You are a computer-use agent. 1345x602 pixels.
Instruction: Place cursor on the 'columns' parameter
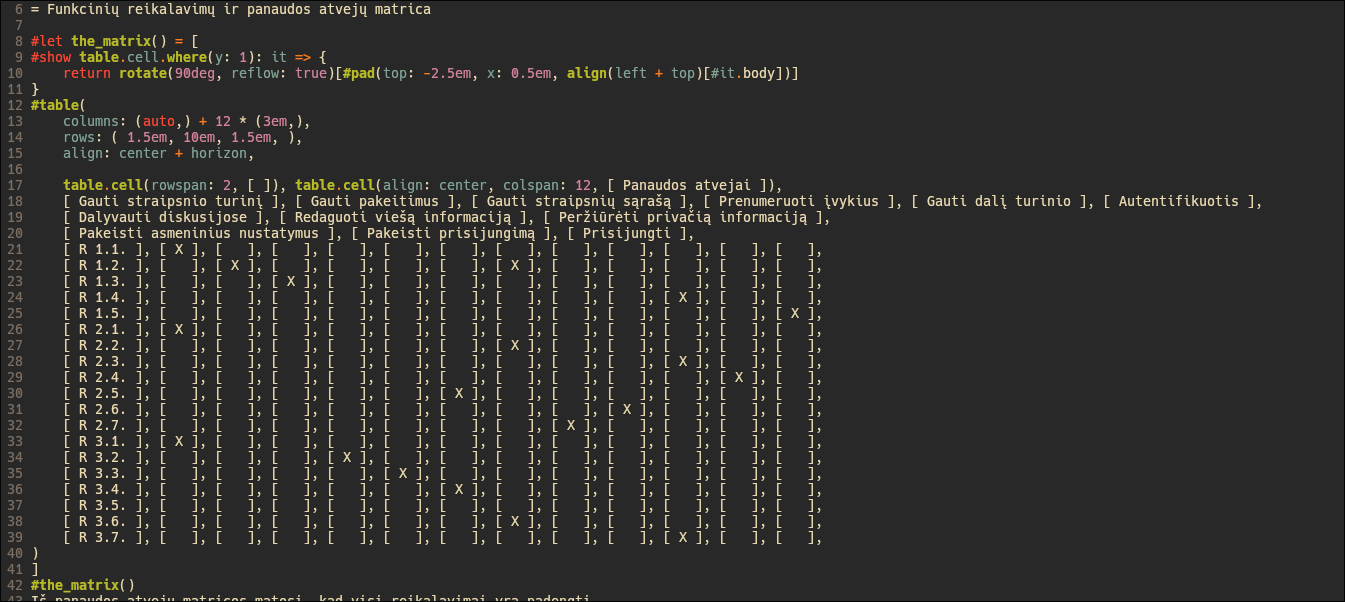95,121
